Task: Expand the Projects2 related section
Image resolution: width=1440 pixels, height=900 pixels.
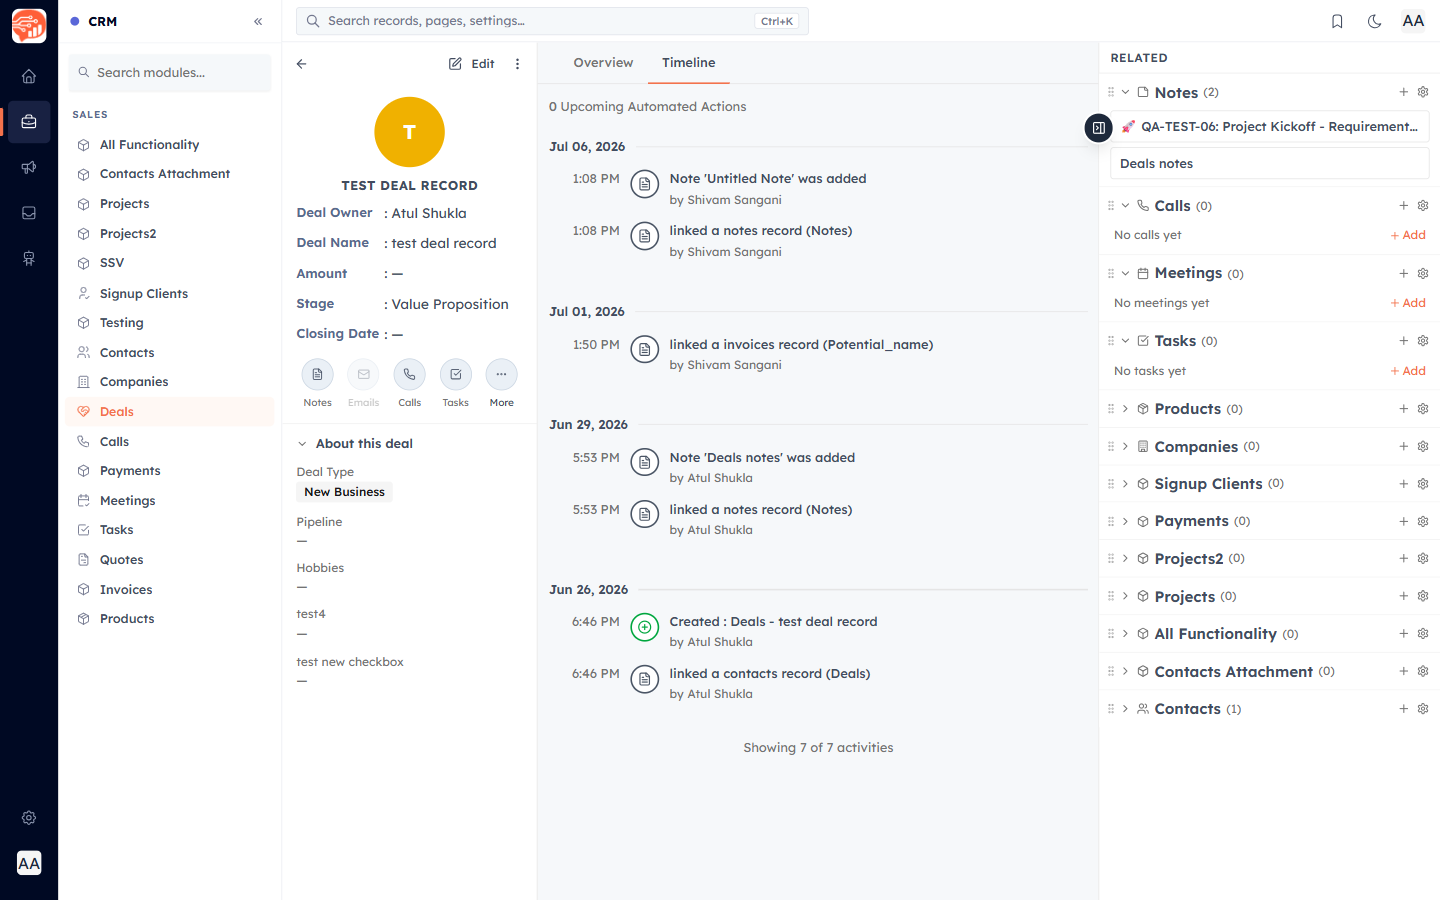Action: (1126, 559)
